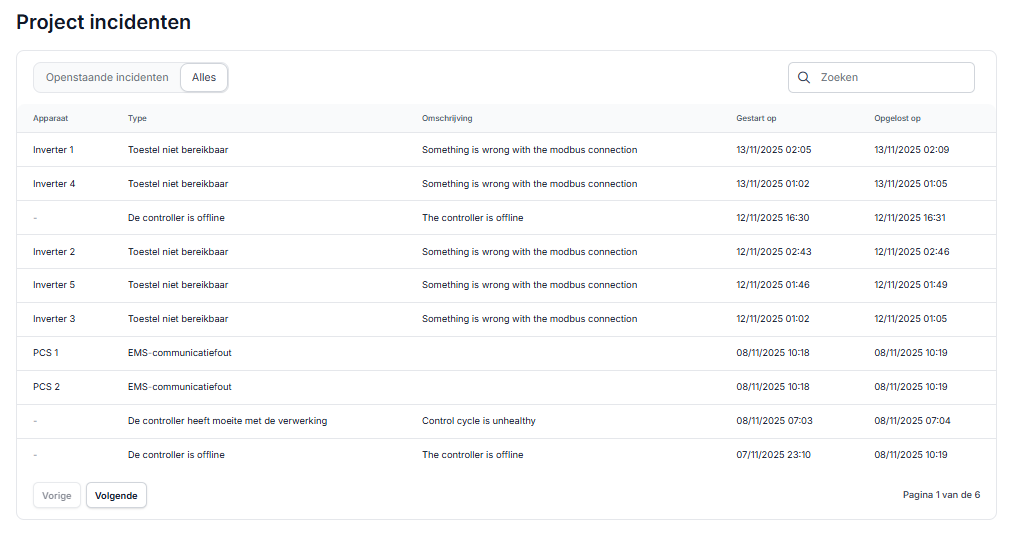
Task: Click the Pagina 1 van de 6 indicator
Action: tap(941, 495)
